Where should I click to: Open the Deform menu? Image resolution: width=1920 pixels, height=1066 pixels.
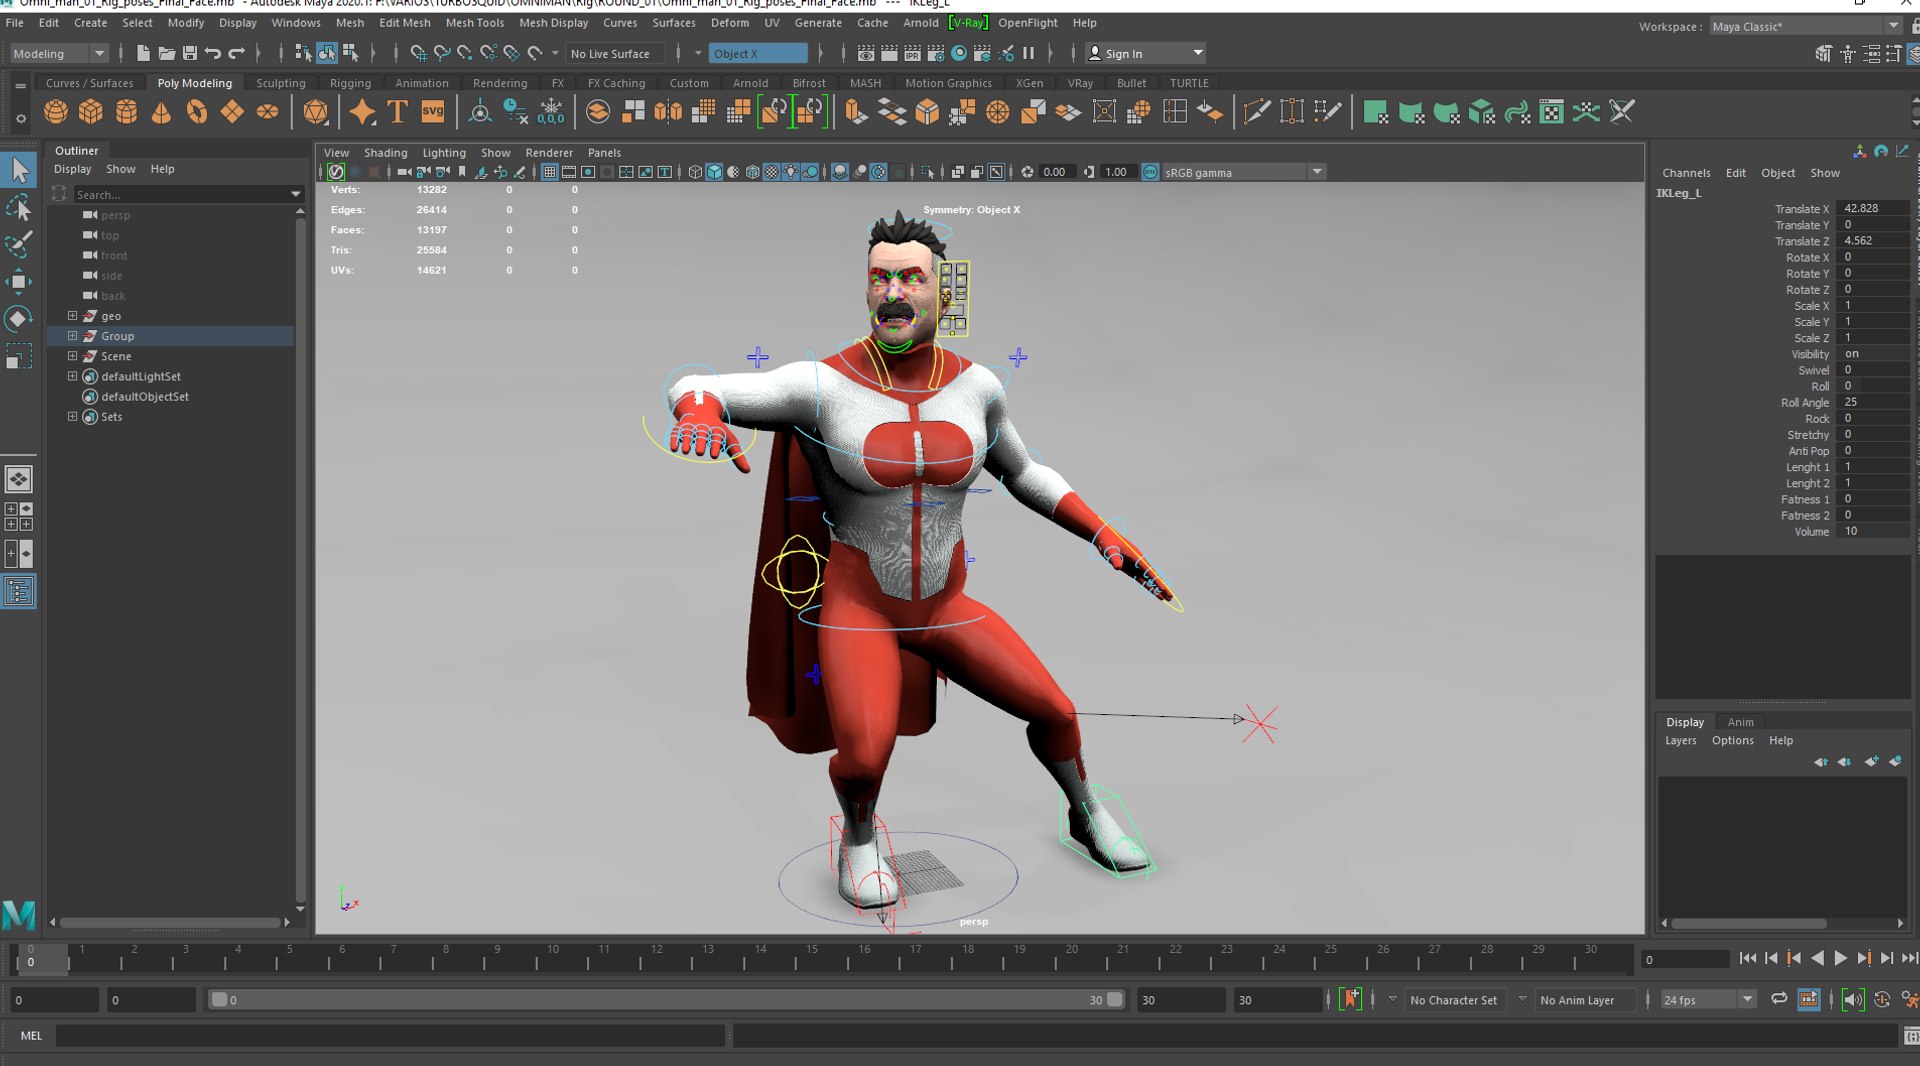point(729,22)
